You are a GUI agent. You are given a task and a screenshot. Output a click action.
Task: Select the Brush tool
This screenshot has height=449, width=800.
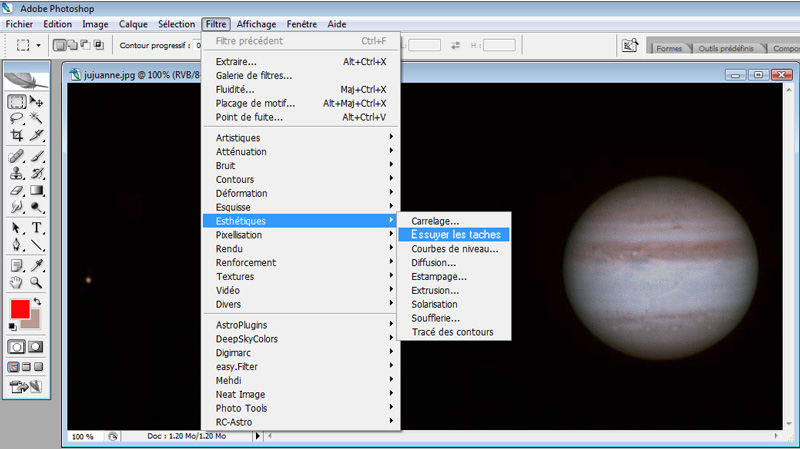tap(36, 156)
